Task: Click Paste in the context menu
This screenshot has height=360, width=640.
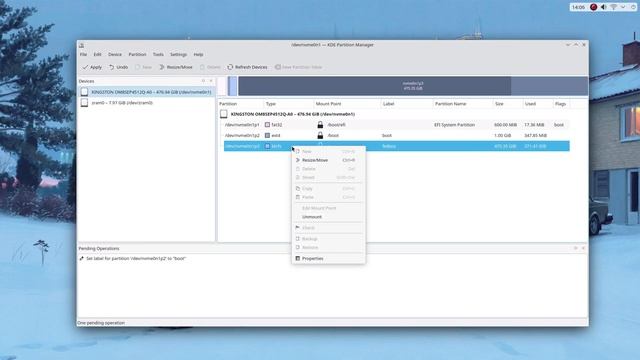Action: [329, 197]
